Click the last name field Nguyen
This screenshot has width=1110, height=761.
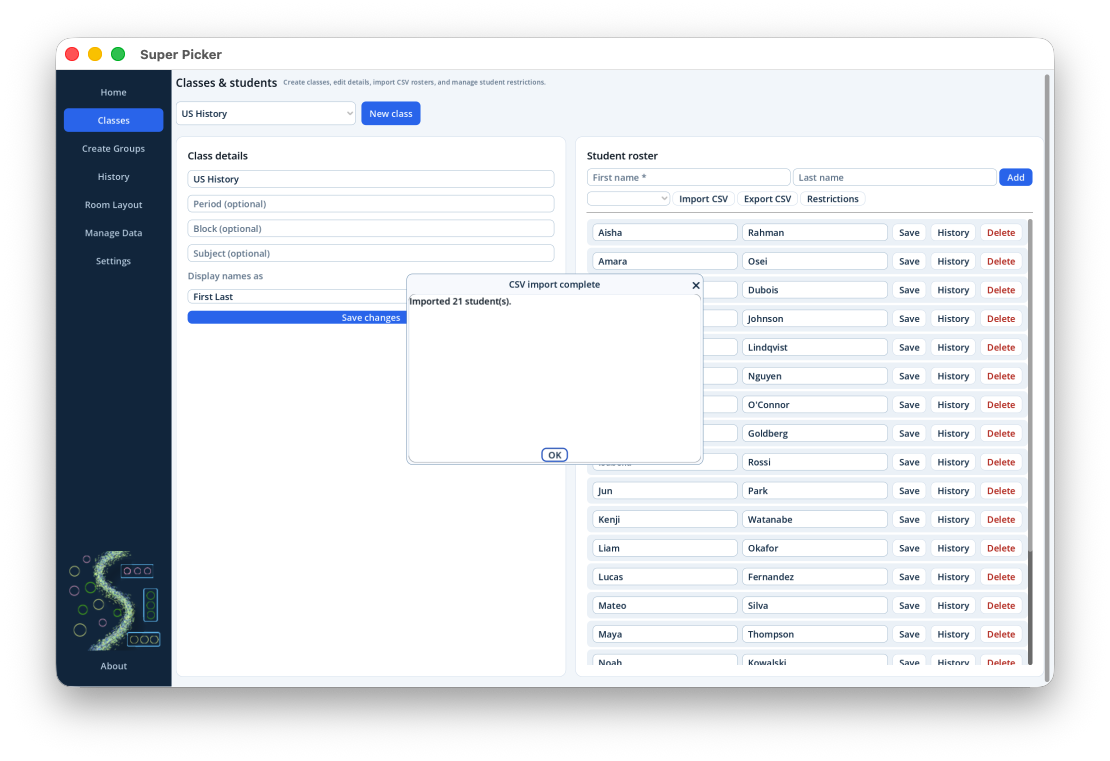[x=815, y=376]
